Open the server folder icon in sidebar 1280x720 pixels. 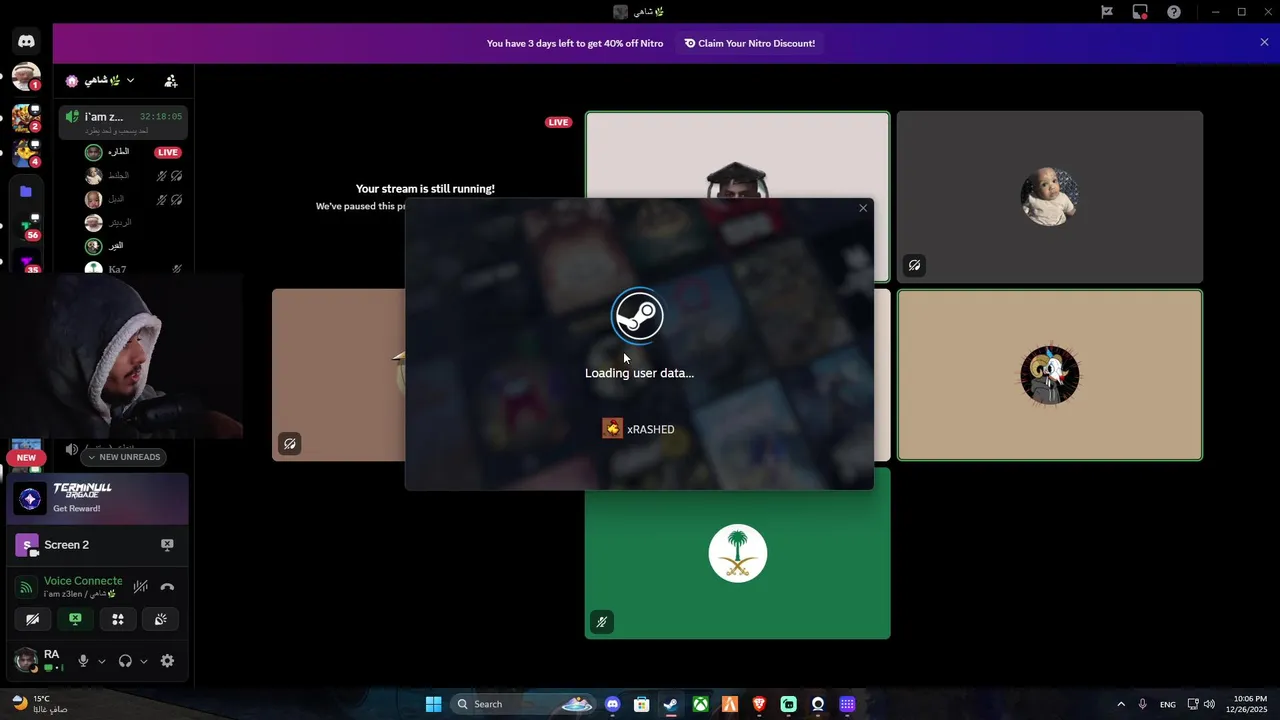point(26,191)
